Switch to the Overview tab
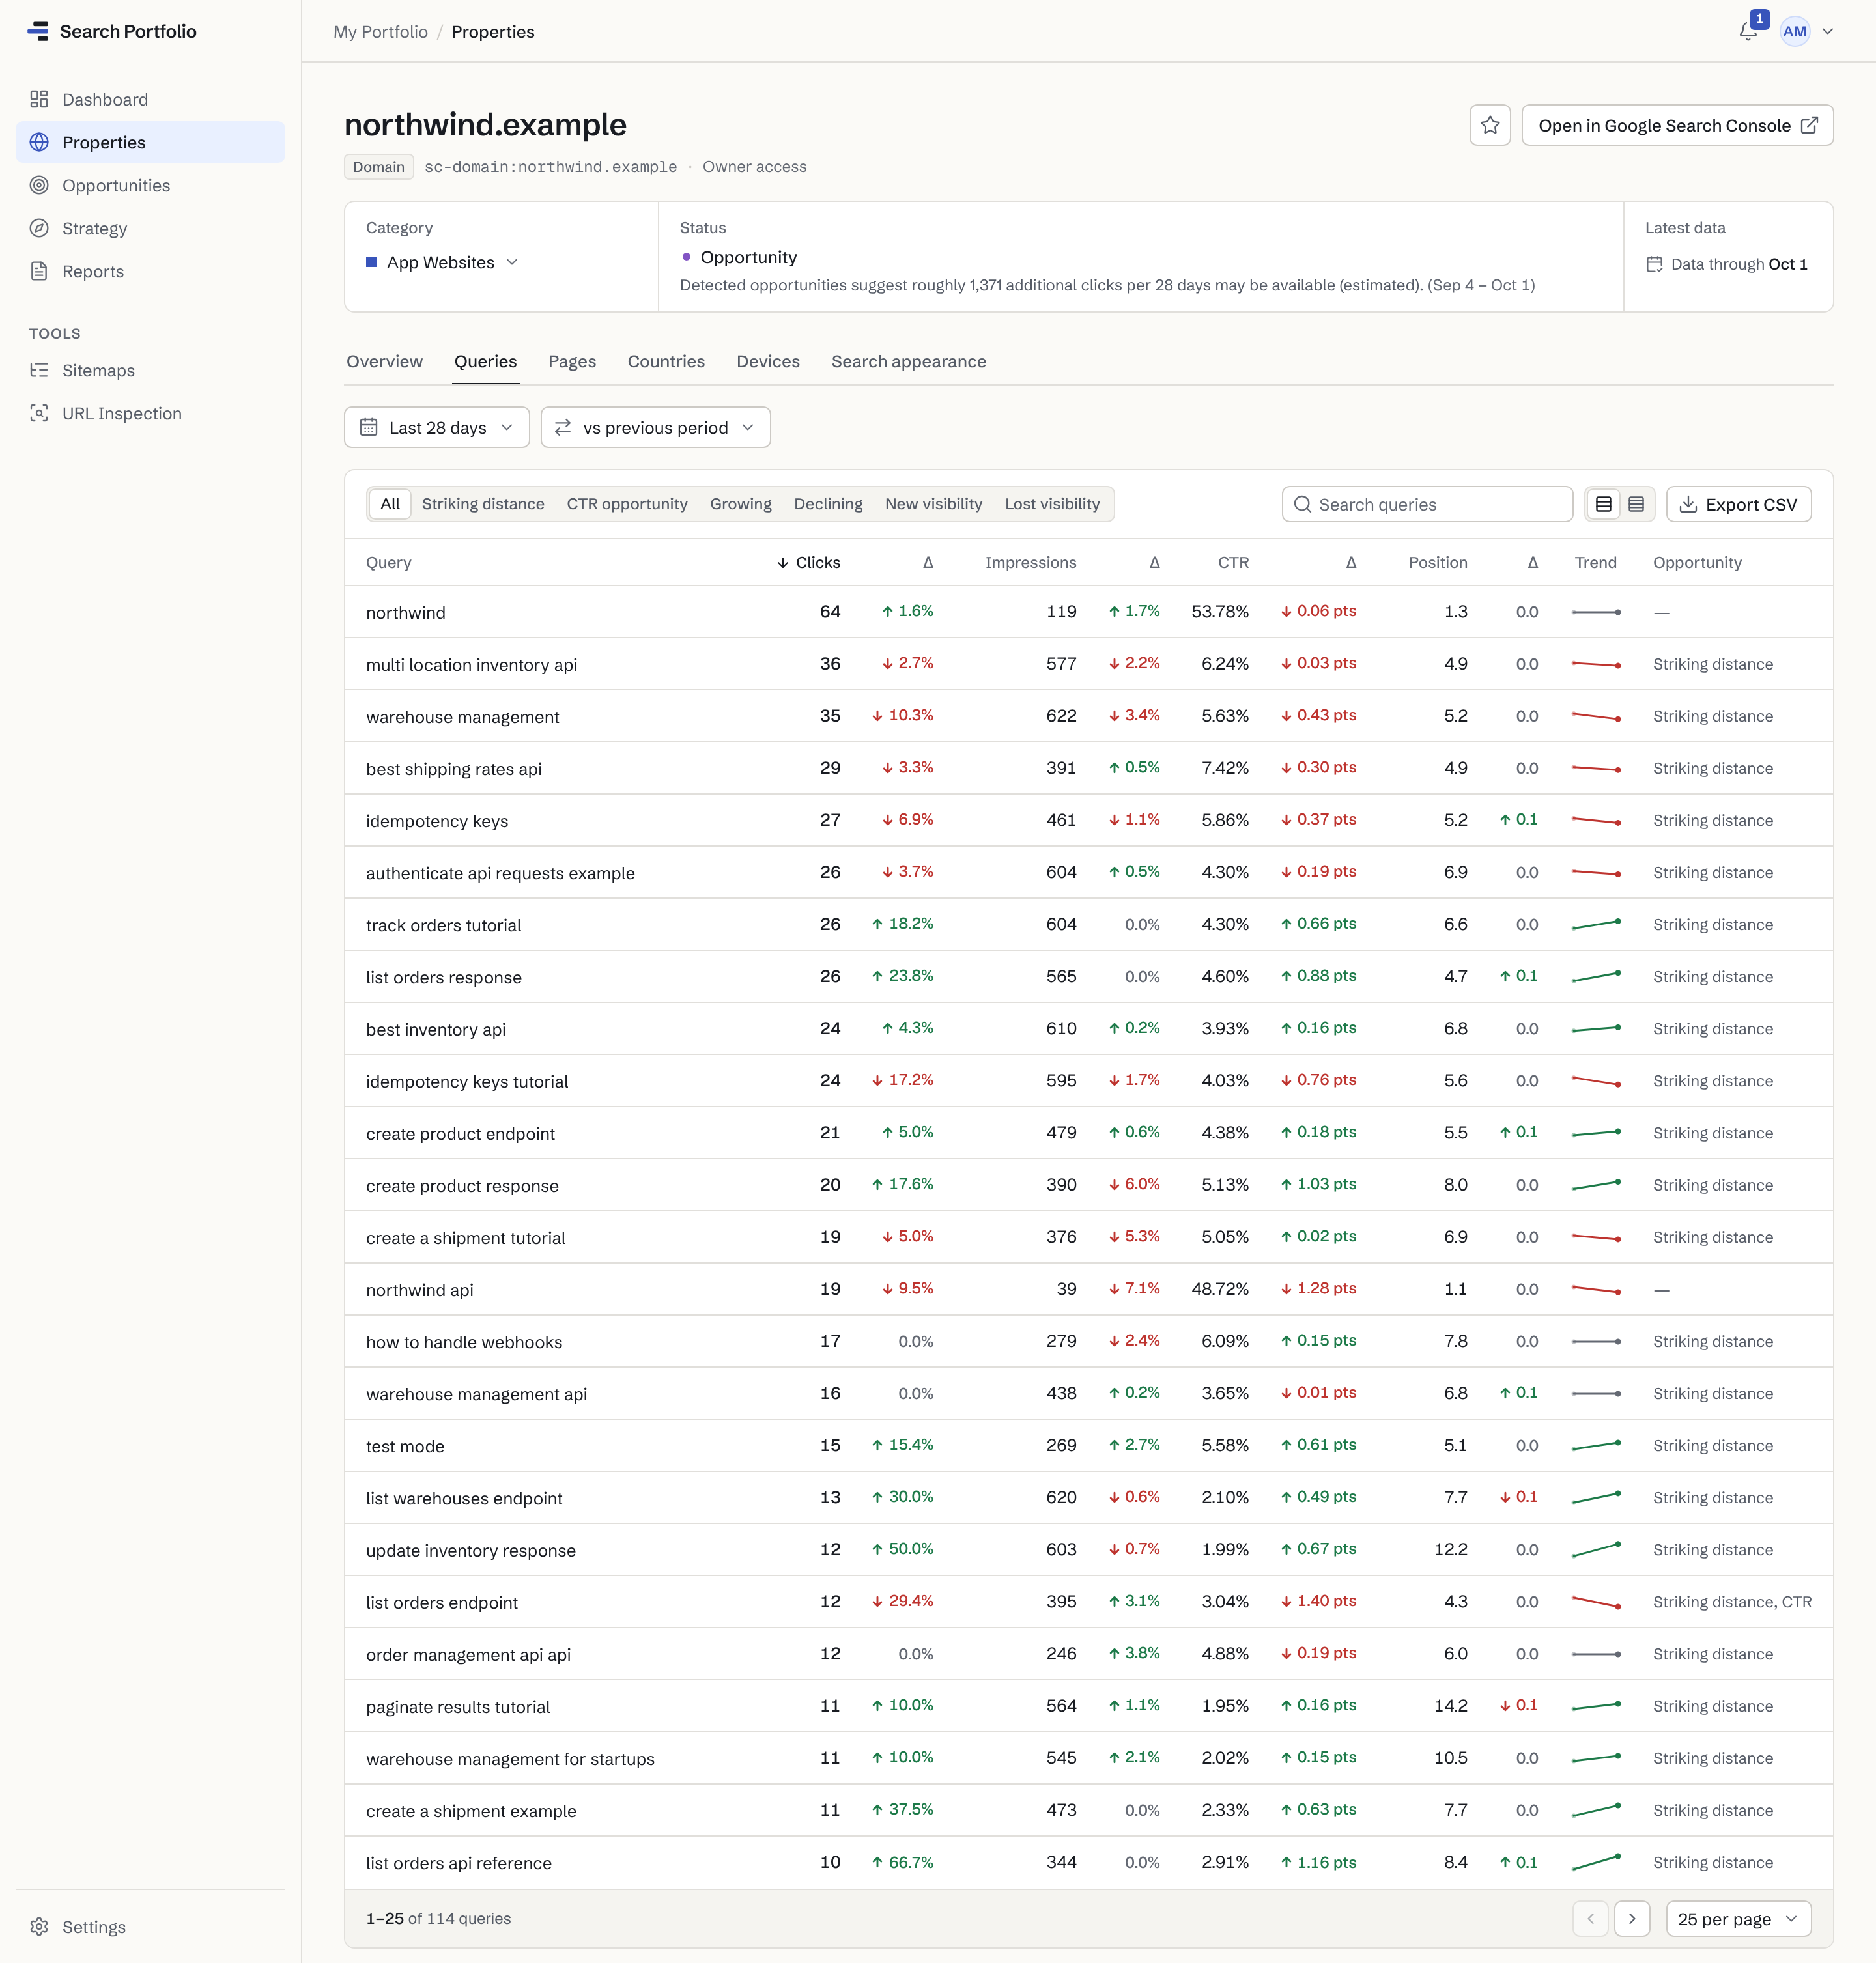The width and height of the screenshot is (1876, 1963). tap(384, 361)
